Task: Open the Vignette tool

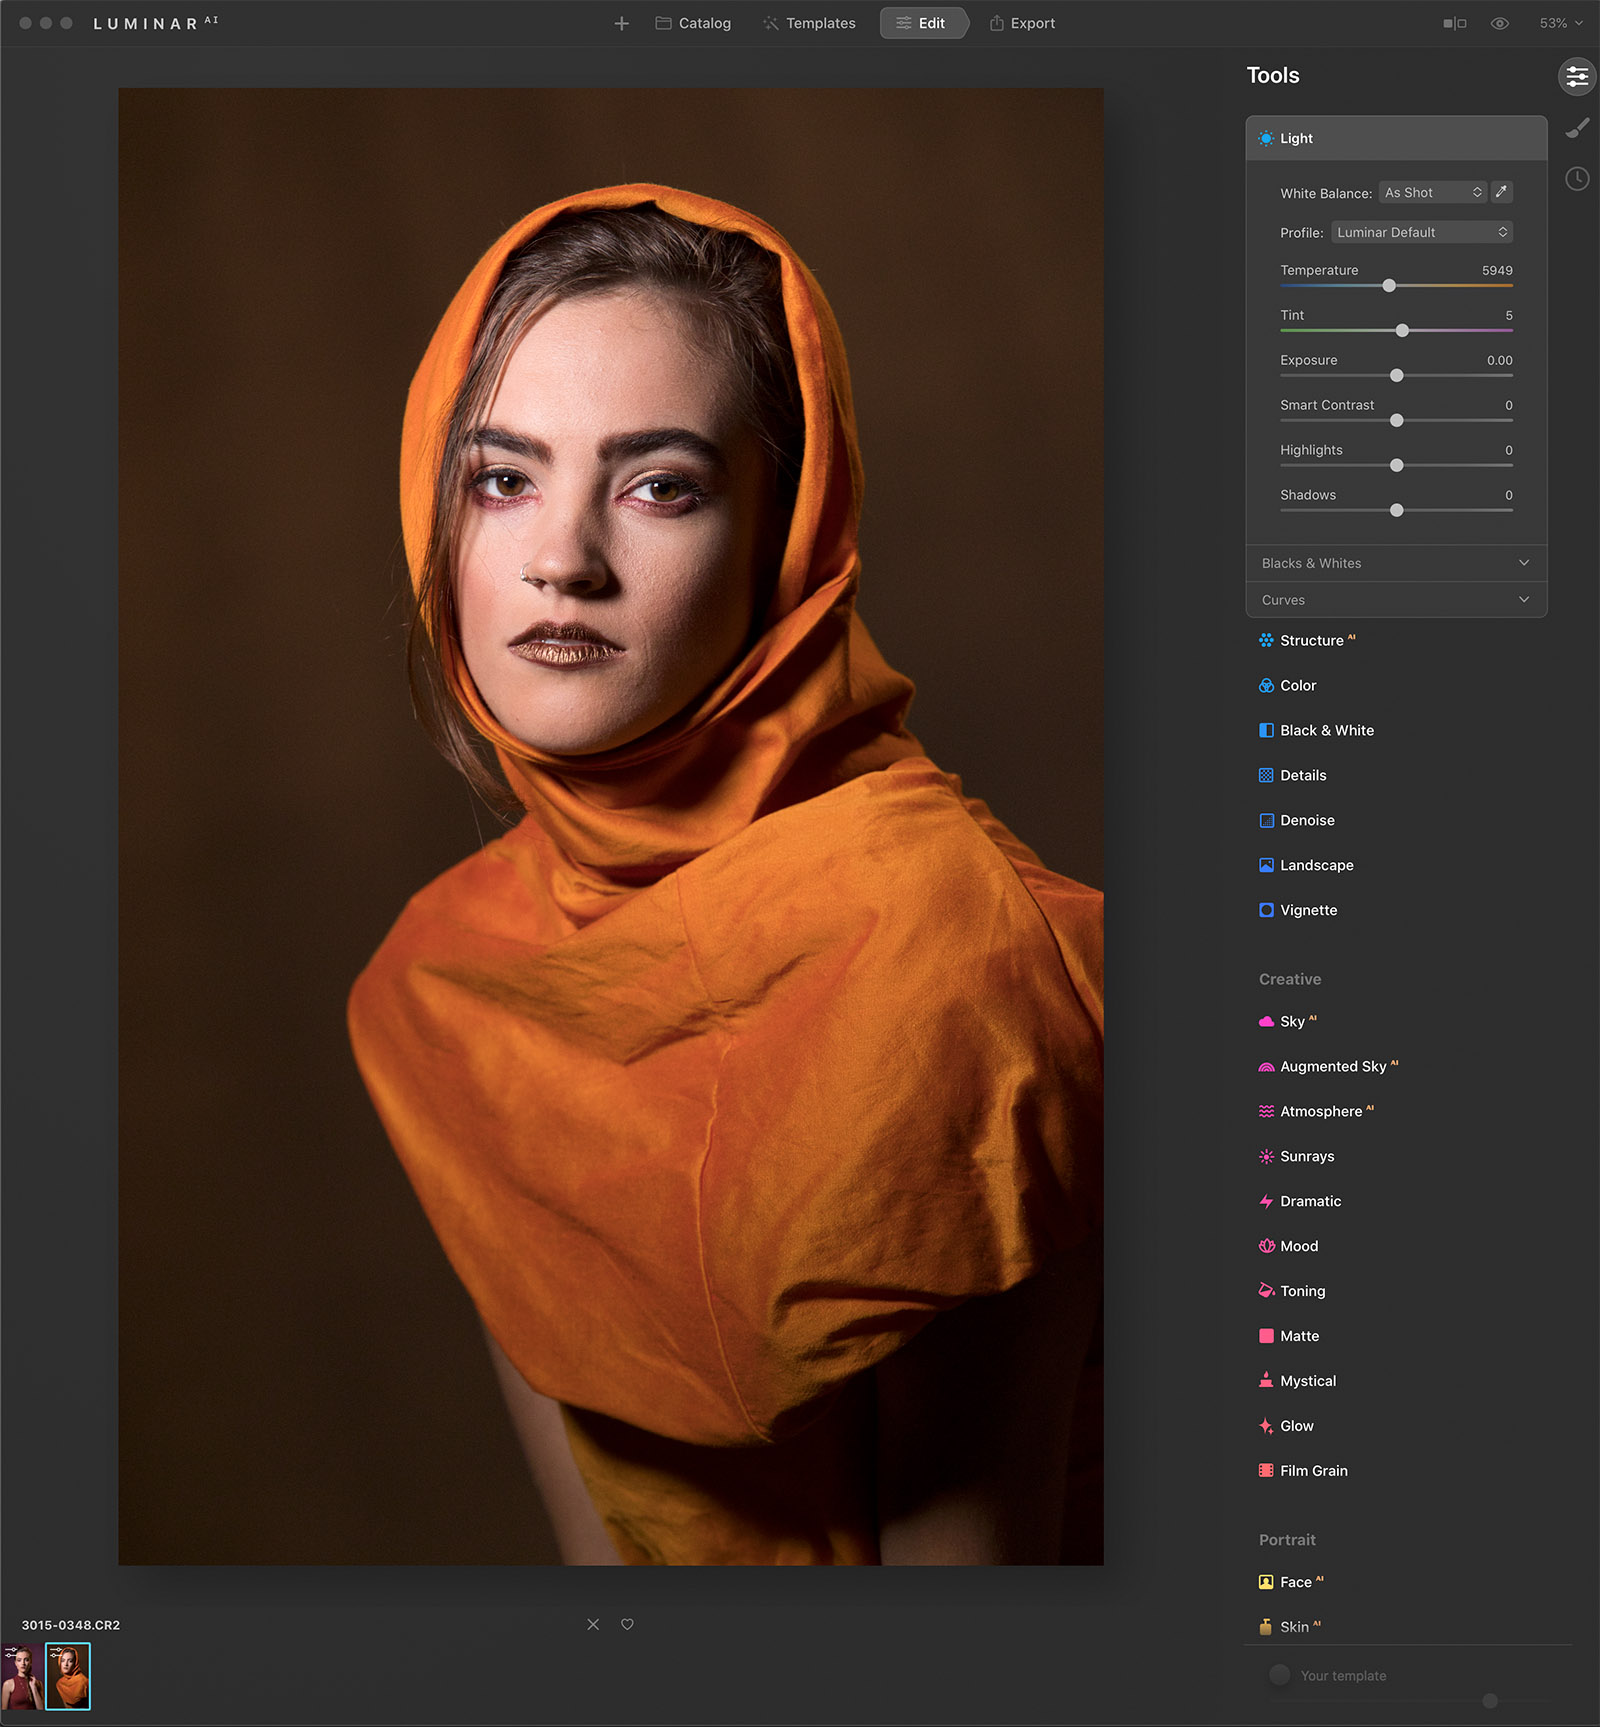Action: click(1308, 910)
